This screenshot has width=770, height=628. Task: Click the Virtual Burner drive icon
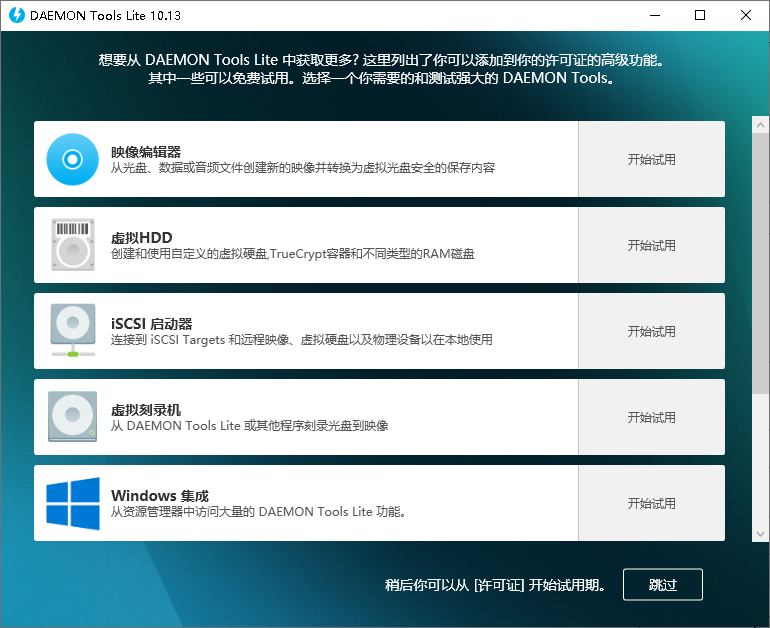(73, 416)
